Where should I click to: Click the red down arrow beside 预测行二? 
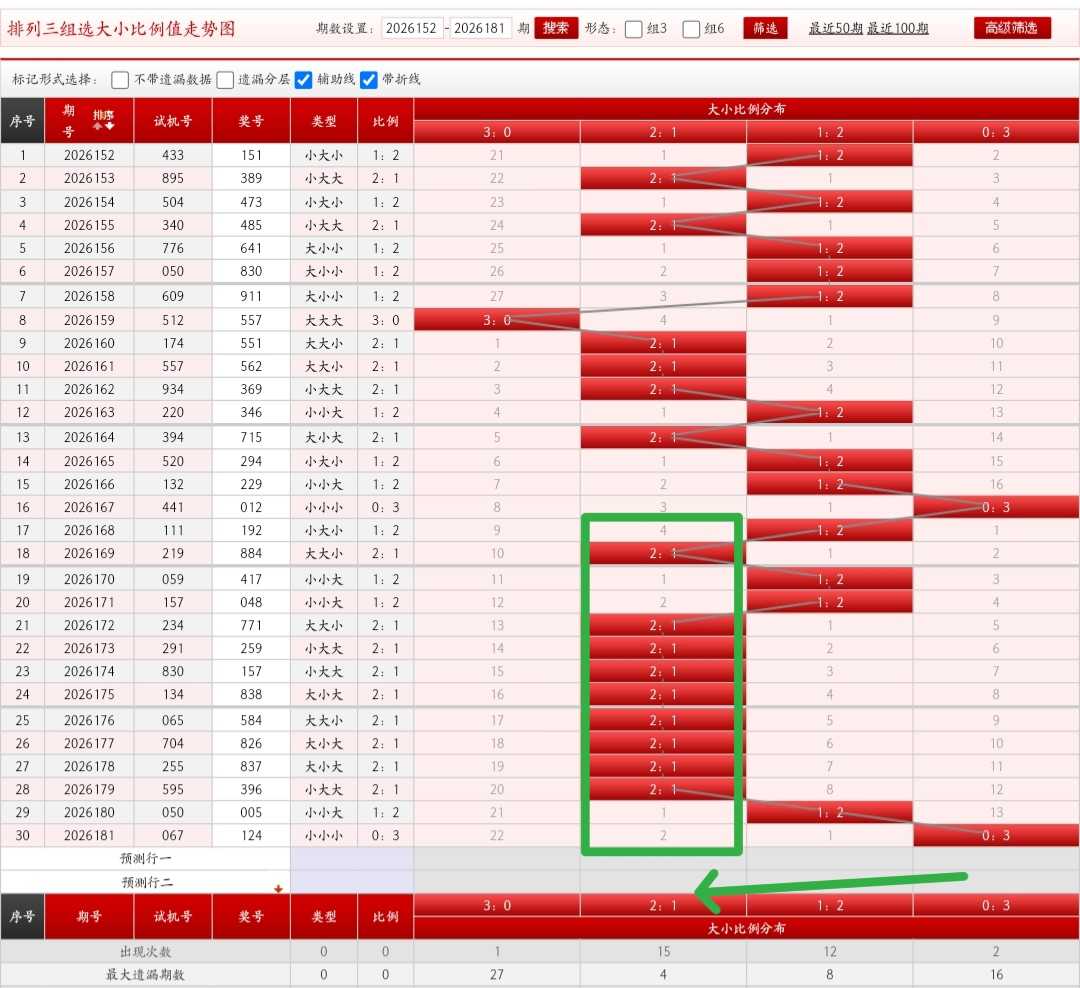pos(278,889)
